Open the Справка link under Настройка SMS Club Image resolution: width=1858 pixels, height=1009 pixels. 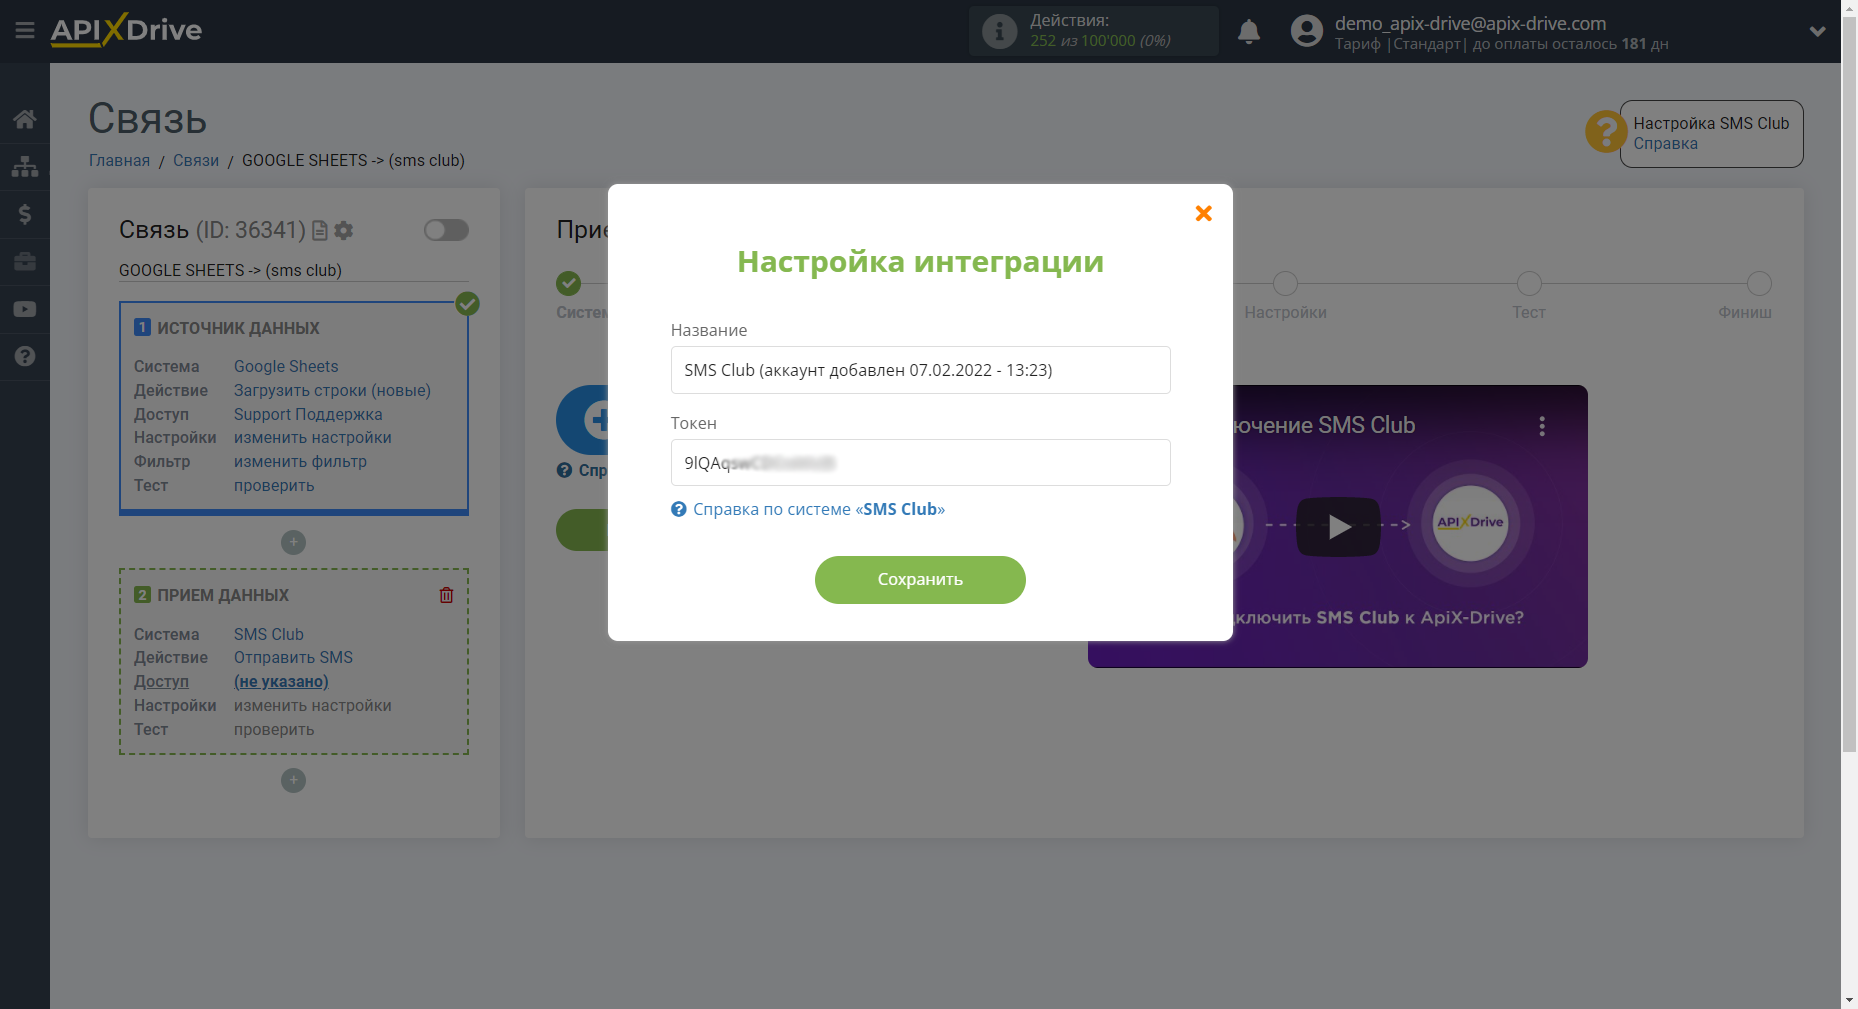(1665, 144)
